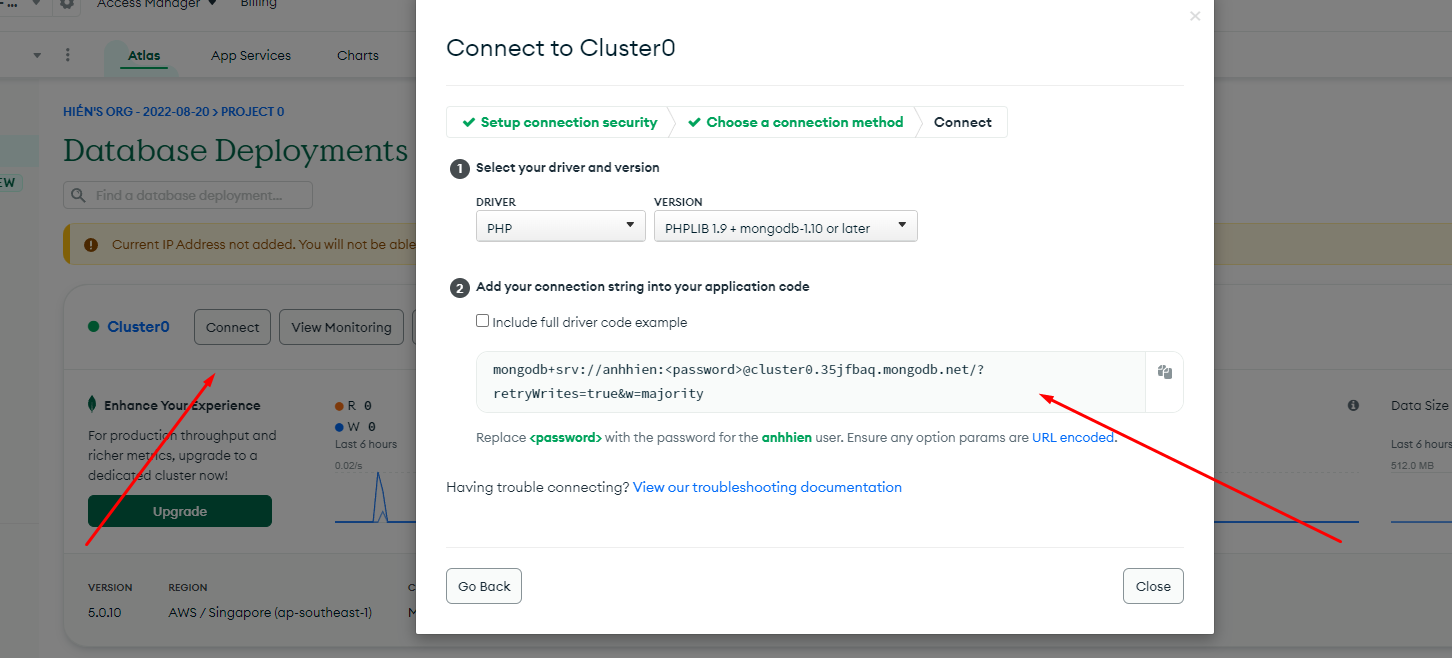Viewport: 1452px width, 658px height.
Task: Click into Find a database deployment field
Action: point(188,195)
